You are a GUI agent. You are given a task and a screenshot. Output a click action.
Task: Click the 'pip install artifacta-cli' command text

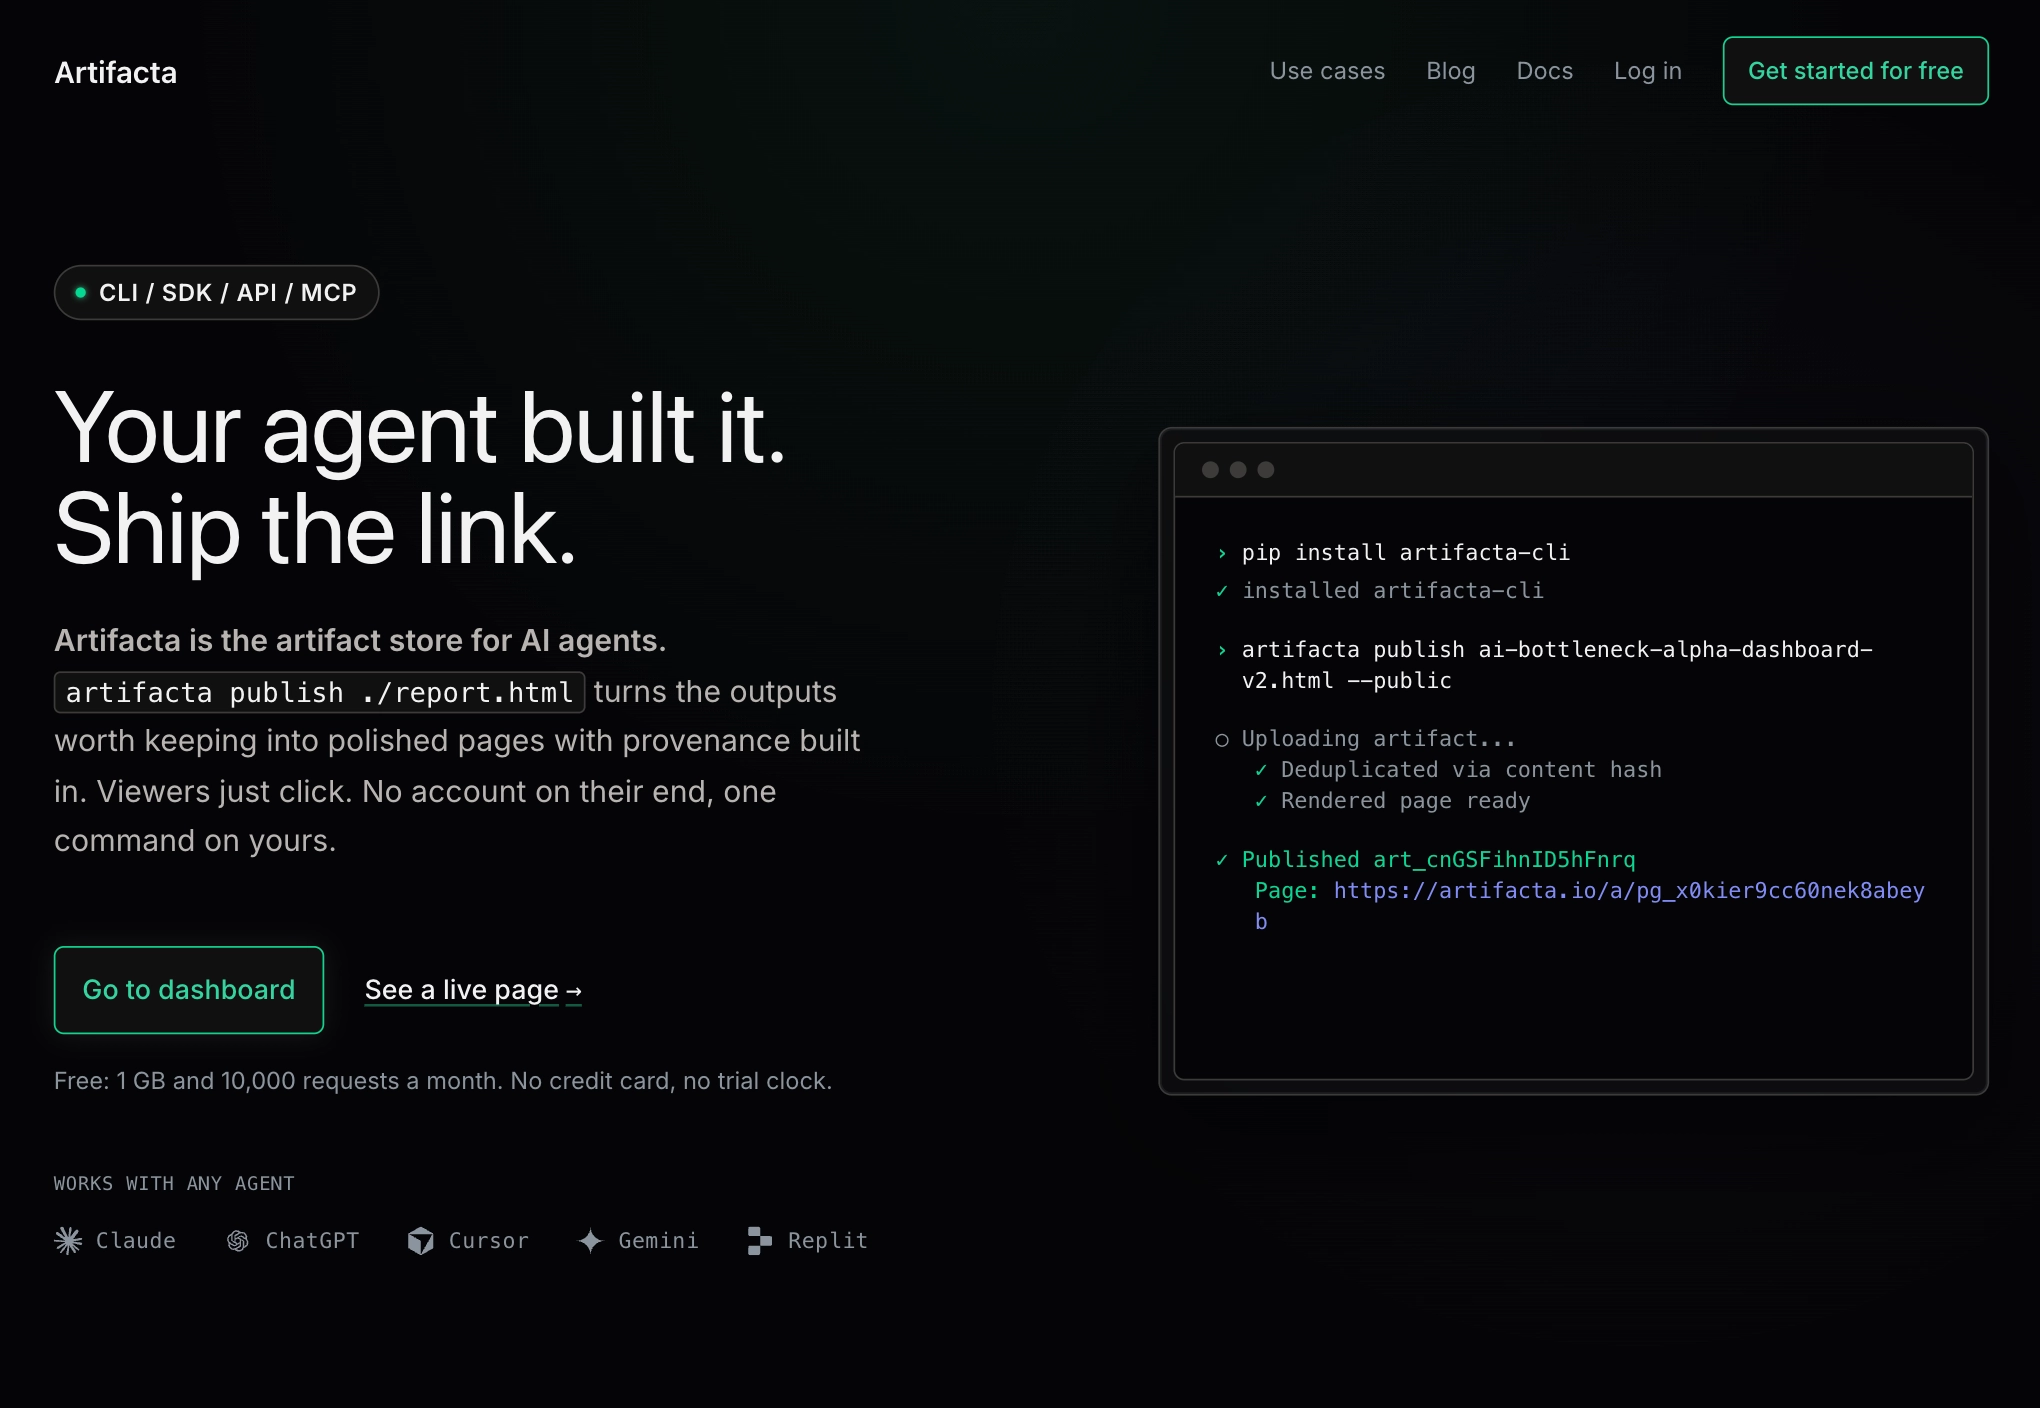(1406, 552)
